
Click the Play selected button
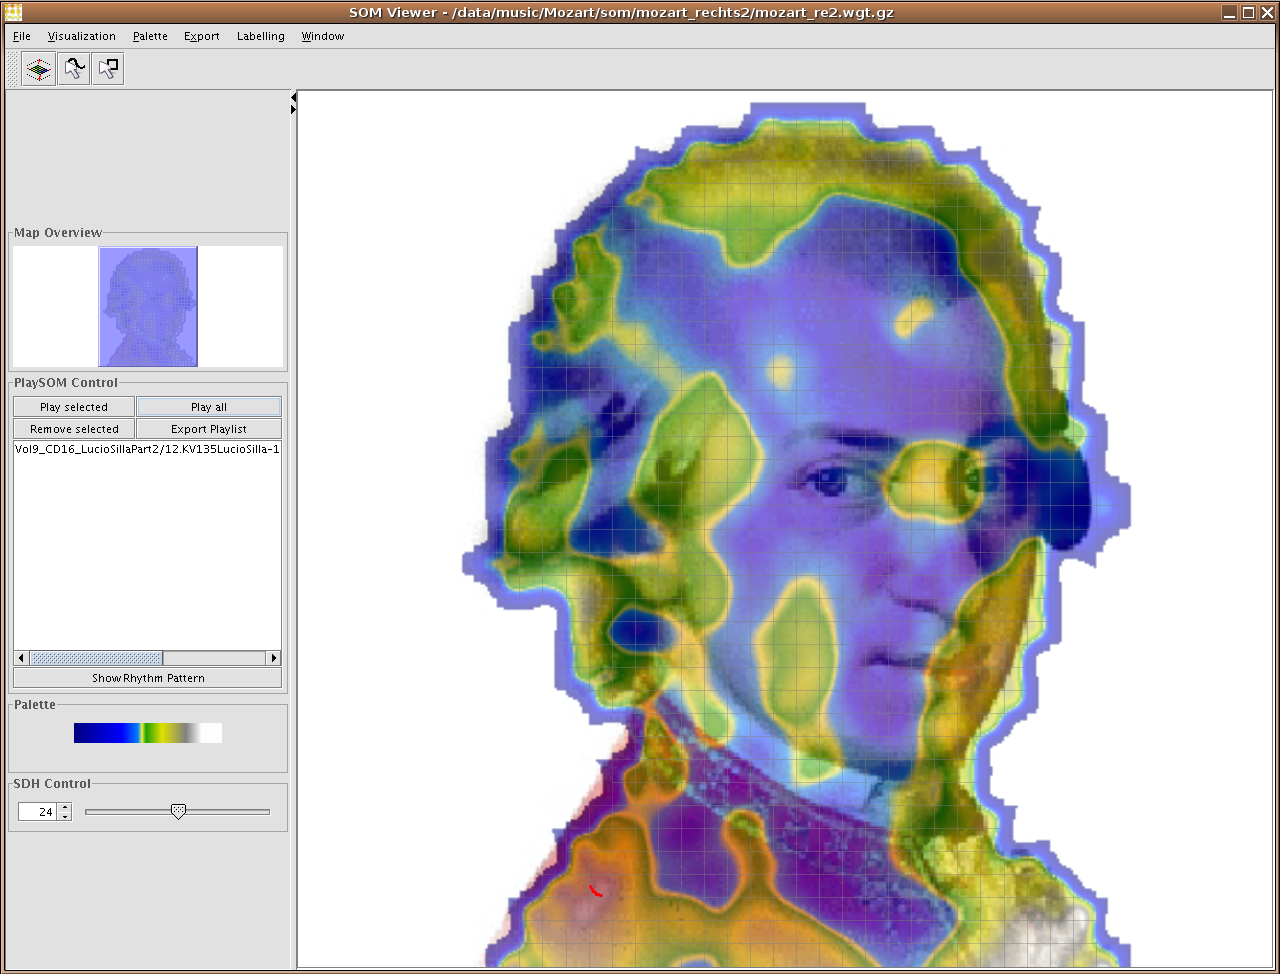pyautogui.click(x=74, y=407)
